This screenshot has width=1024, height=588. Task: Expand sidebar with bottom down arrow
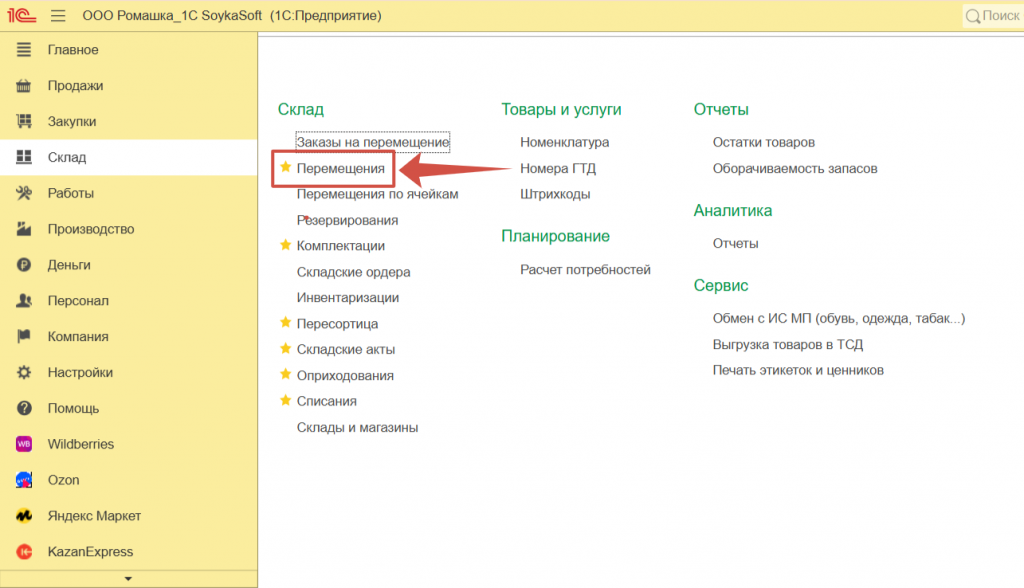[x=127, y=578]
